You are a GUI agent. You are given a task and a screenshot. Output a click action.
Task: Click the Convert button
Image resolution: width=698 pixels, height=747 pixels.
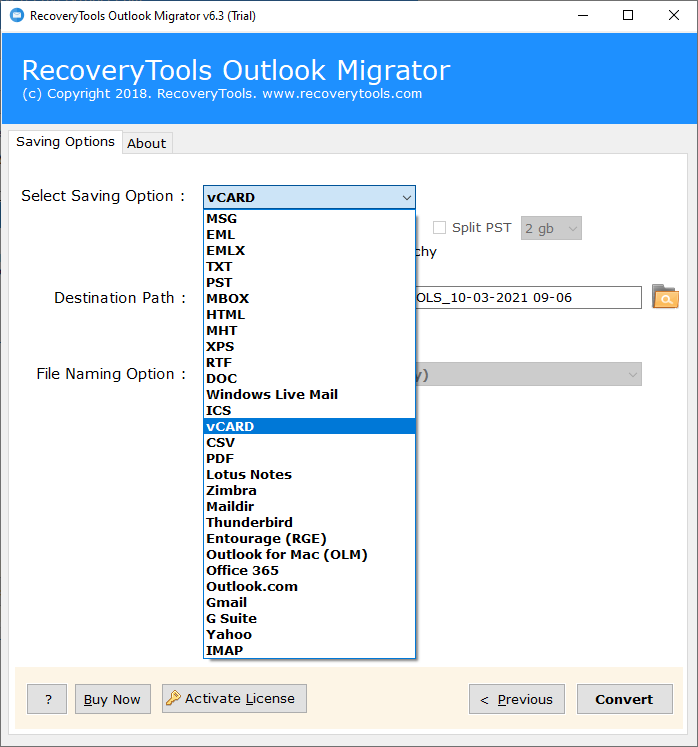click(x=625, y=699)
